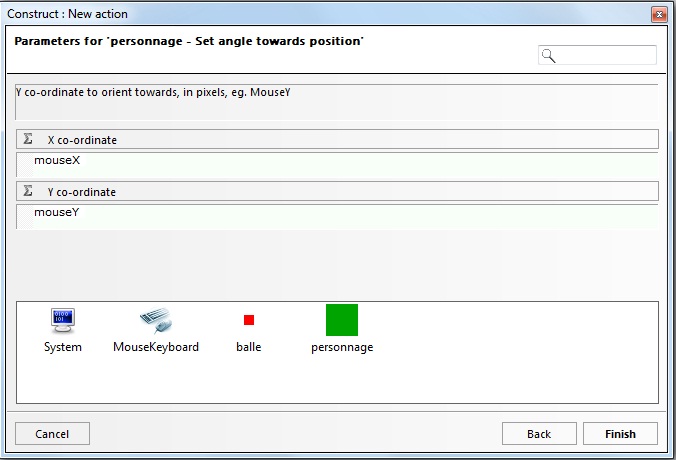Focus the search text box
The height and width of the screenshot is (460, 676).
click(x=606, y=56)
